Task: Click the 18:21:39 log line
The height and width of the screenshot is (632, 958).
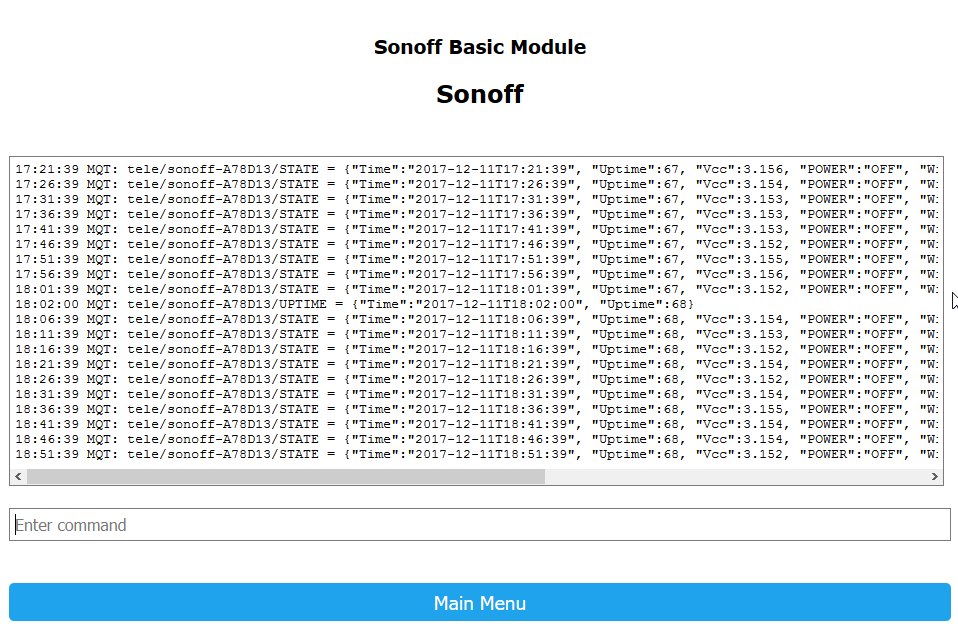Action: pyautogui.click(x=477, y=364)
